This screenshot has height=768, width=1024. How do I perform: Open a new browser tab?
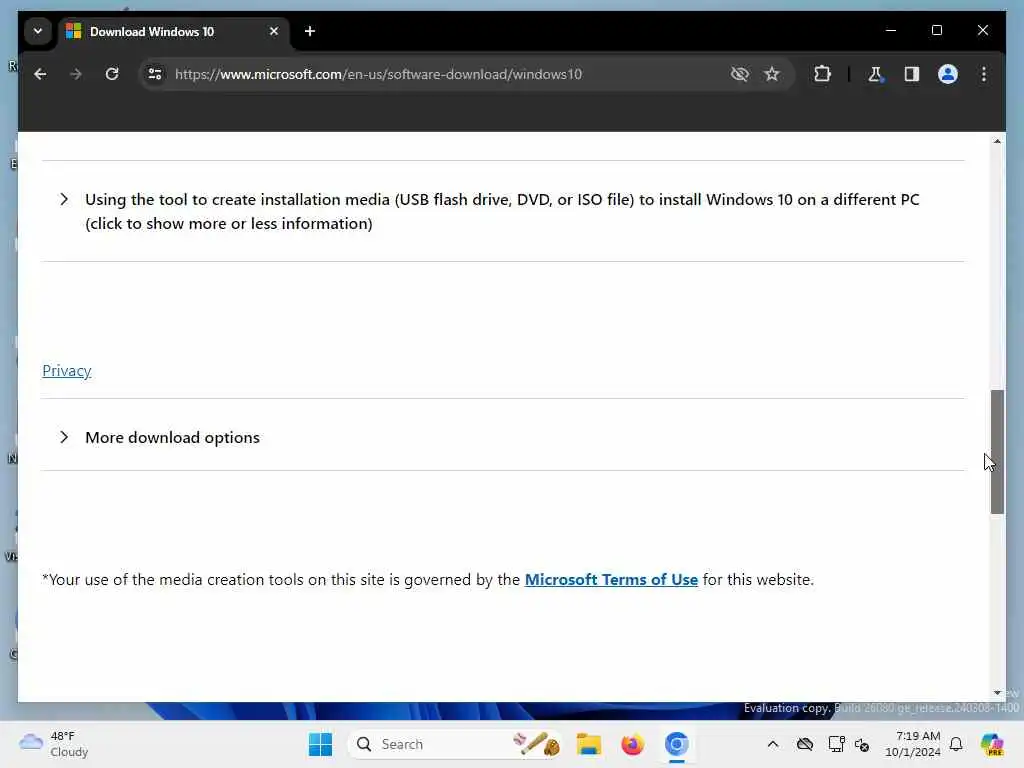click(x=310, y=31)
